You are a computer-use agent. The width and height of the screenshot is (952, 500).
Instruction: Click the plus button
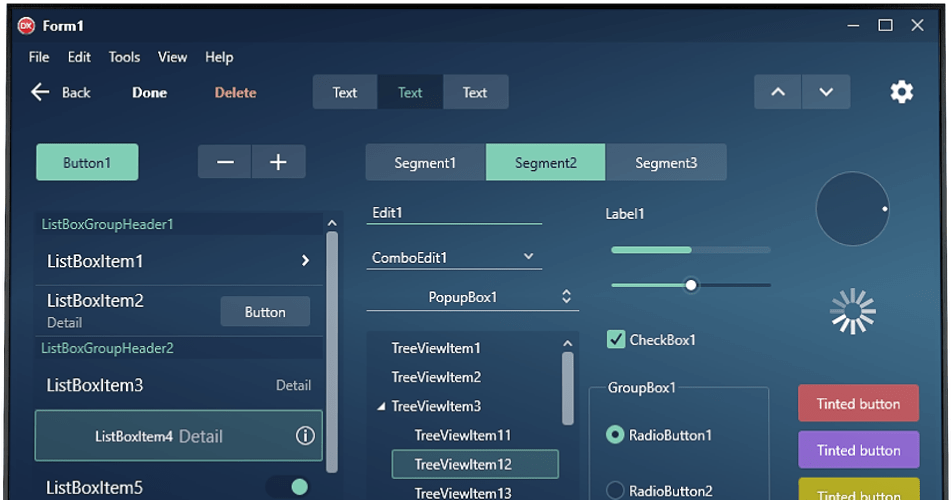coord(279,162)
